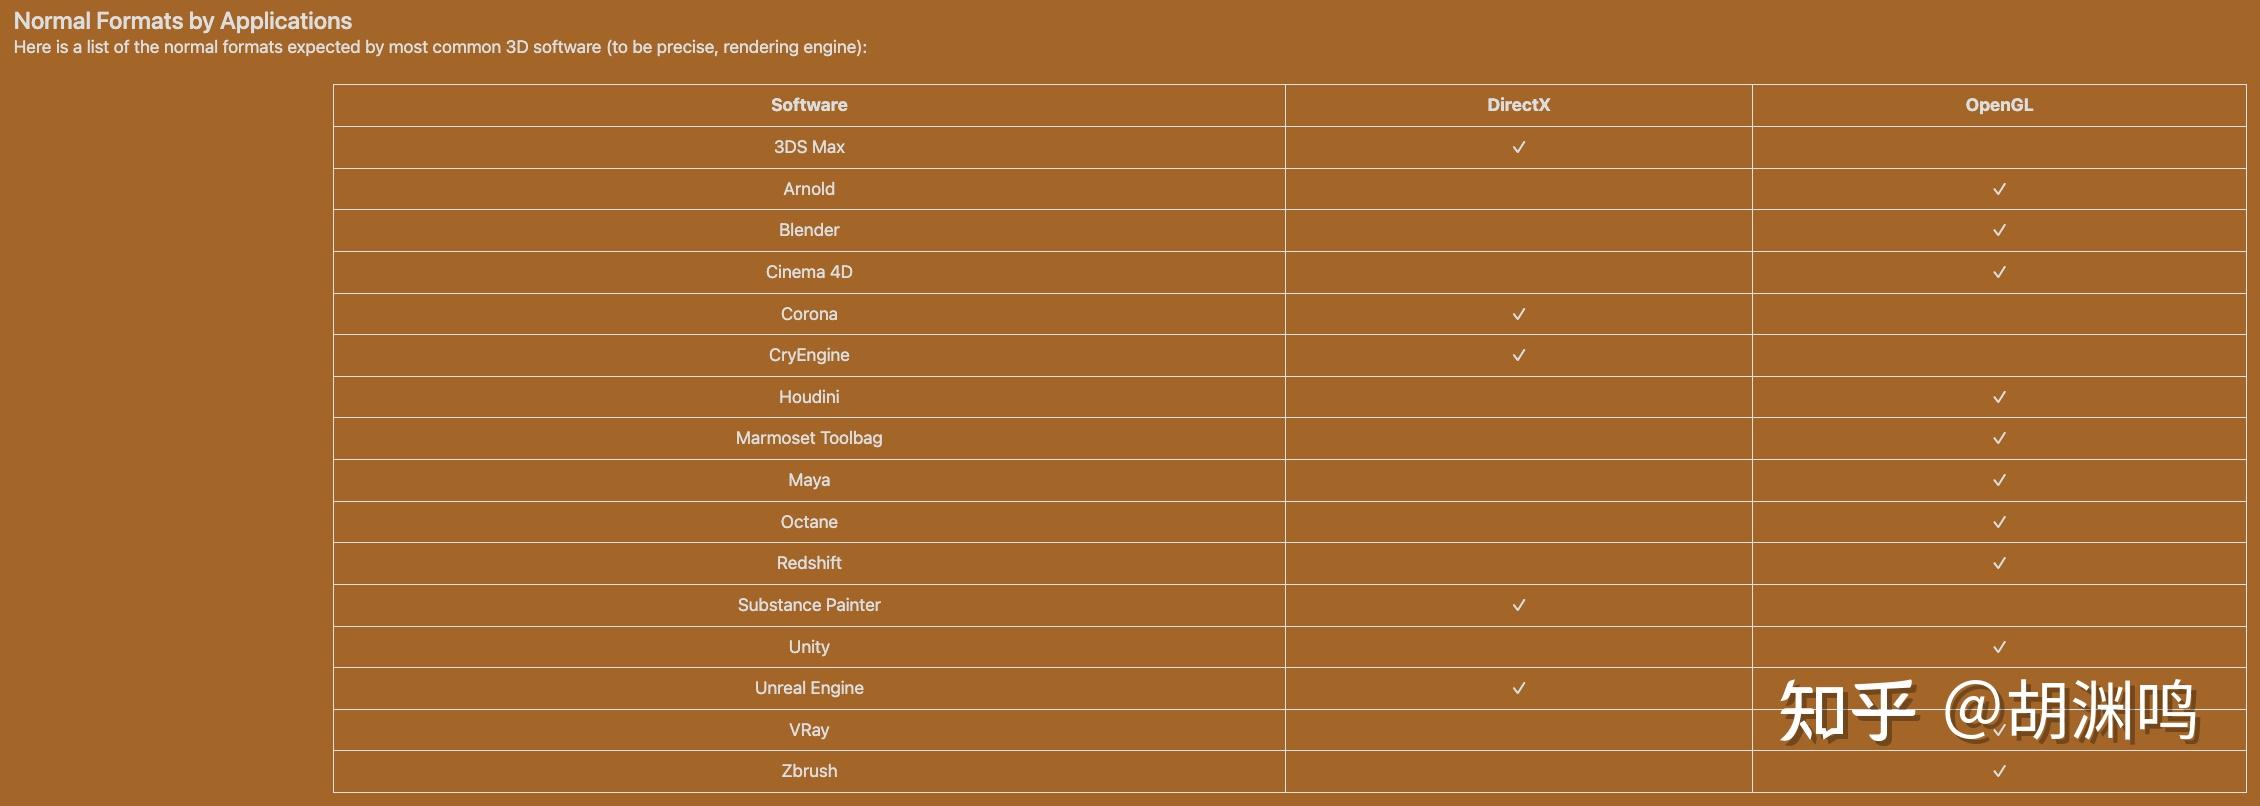
Task: Click the Houdini OpenGL checkmark
Action: [x=1999, y=397]
